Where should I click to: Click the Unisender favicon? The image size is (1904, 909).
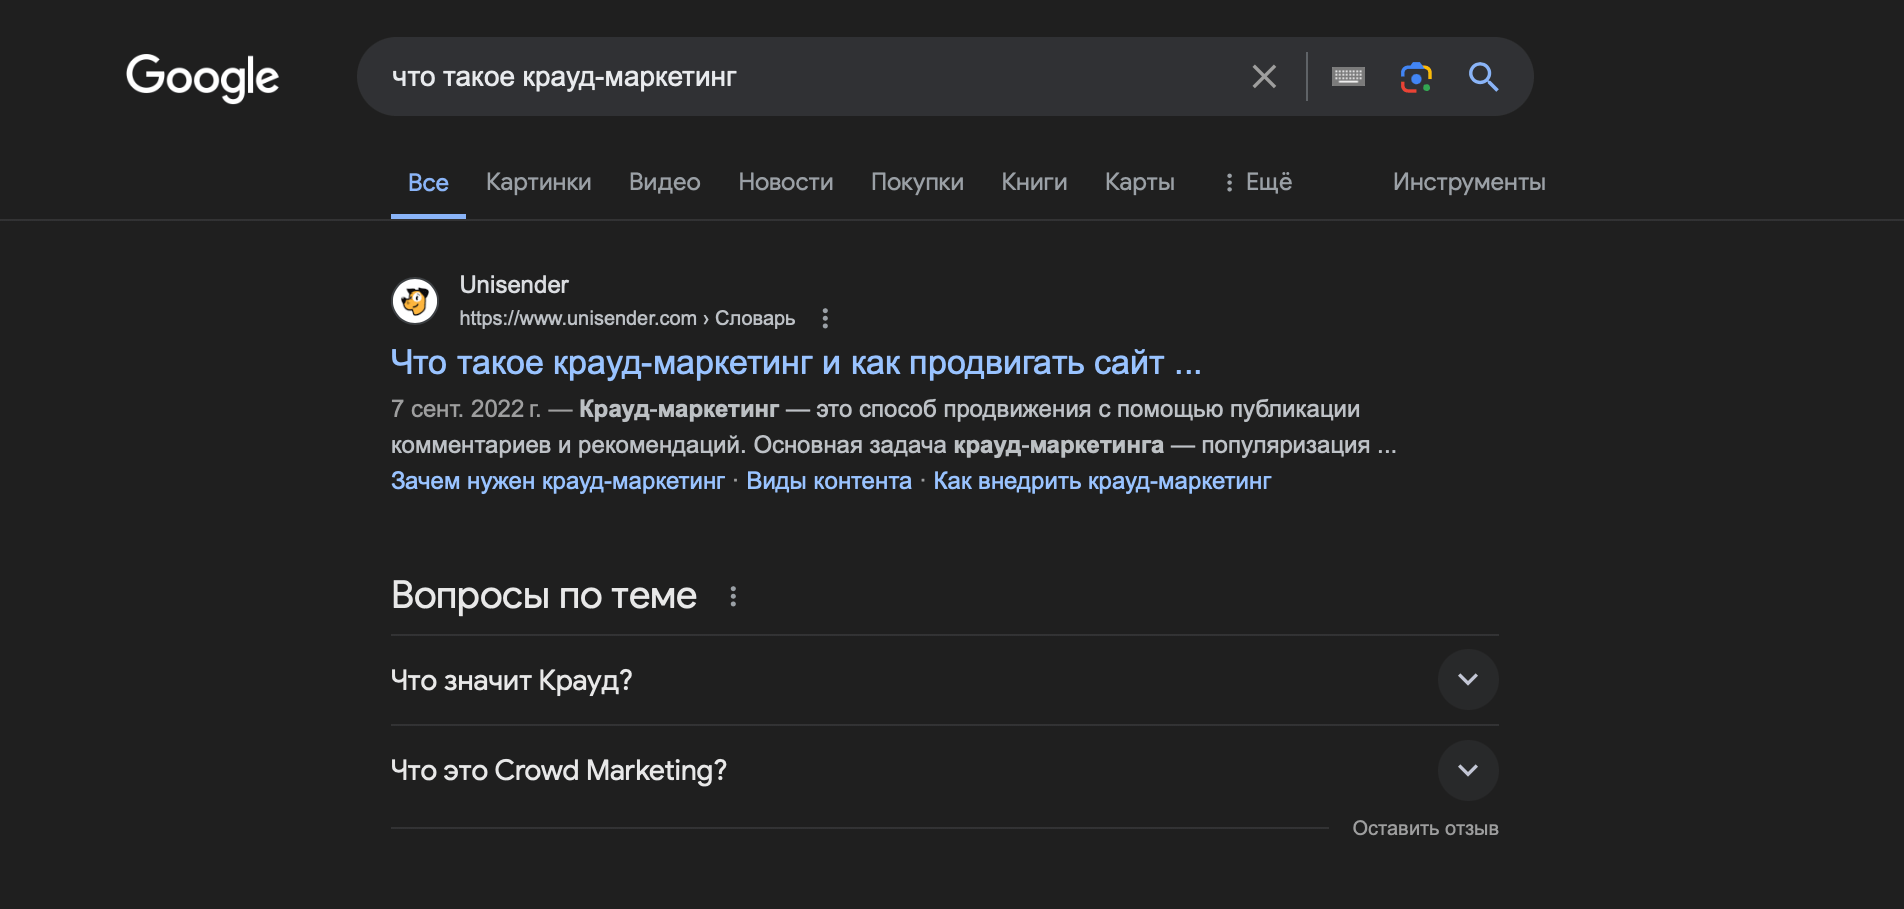415,301
